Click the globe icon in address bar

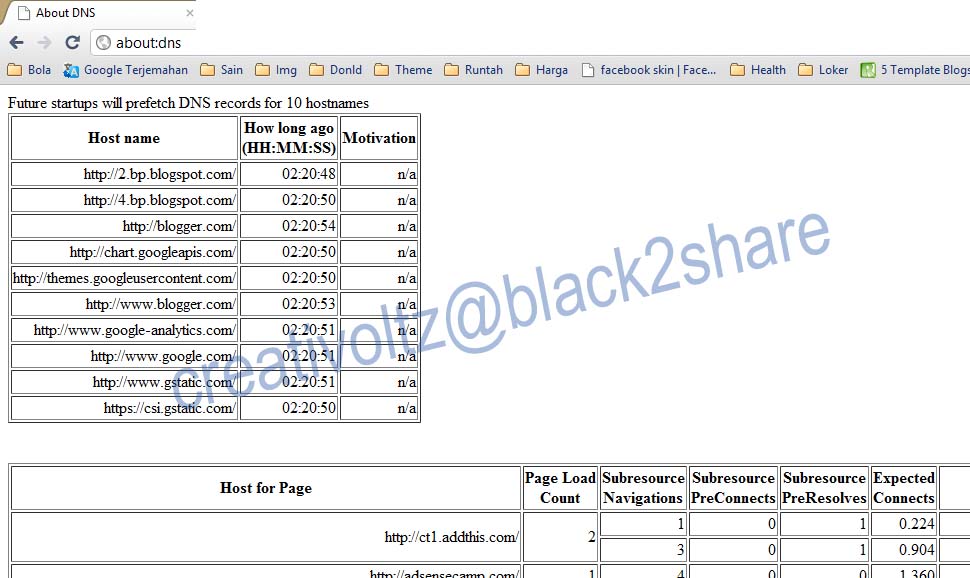point(103,42)
